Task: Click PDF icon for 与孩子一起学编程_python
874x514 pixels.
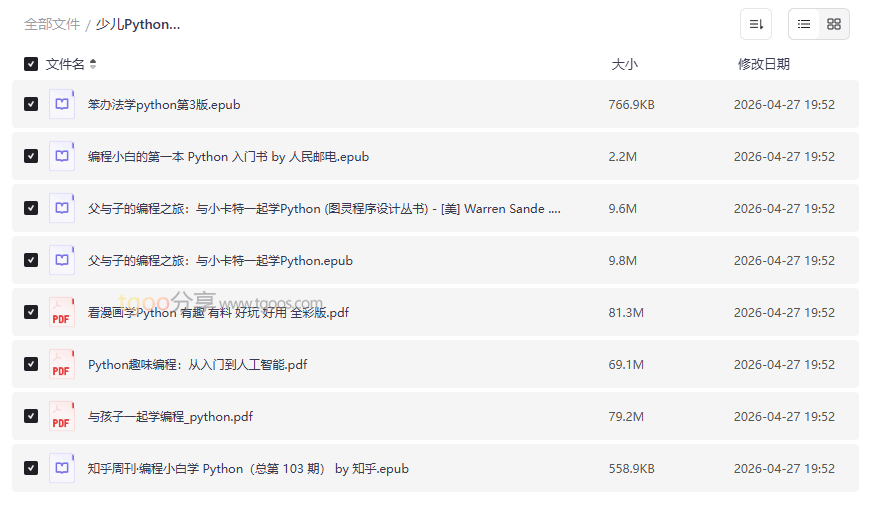Action: click(x=62, y=416)
